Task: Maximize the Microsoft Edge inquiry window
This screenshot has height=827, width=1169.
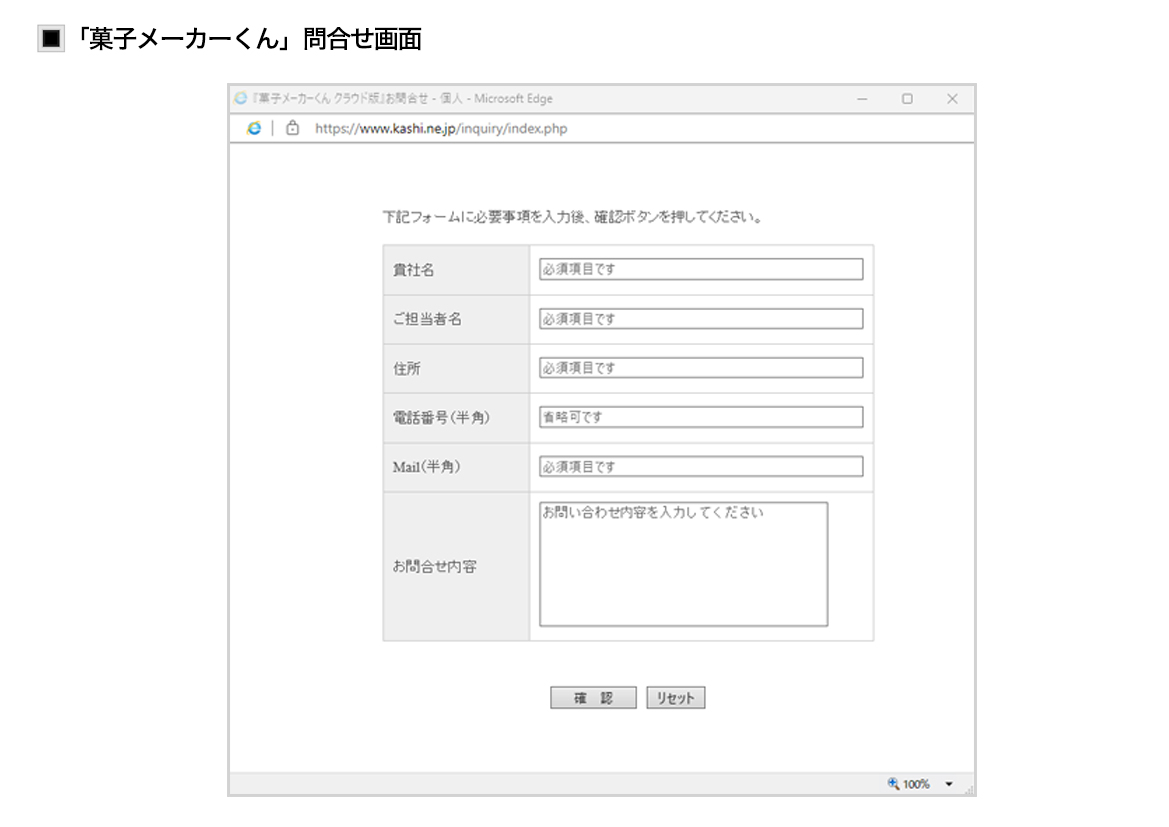Action: (x=907, y=99)
